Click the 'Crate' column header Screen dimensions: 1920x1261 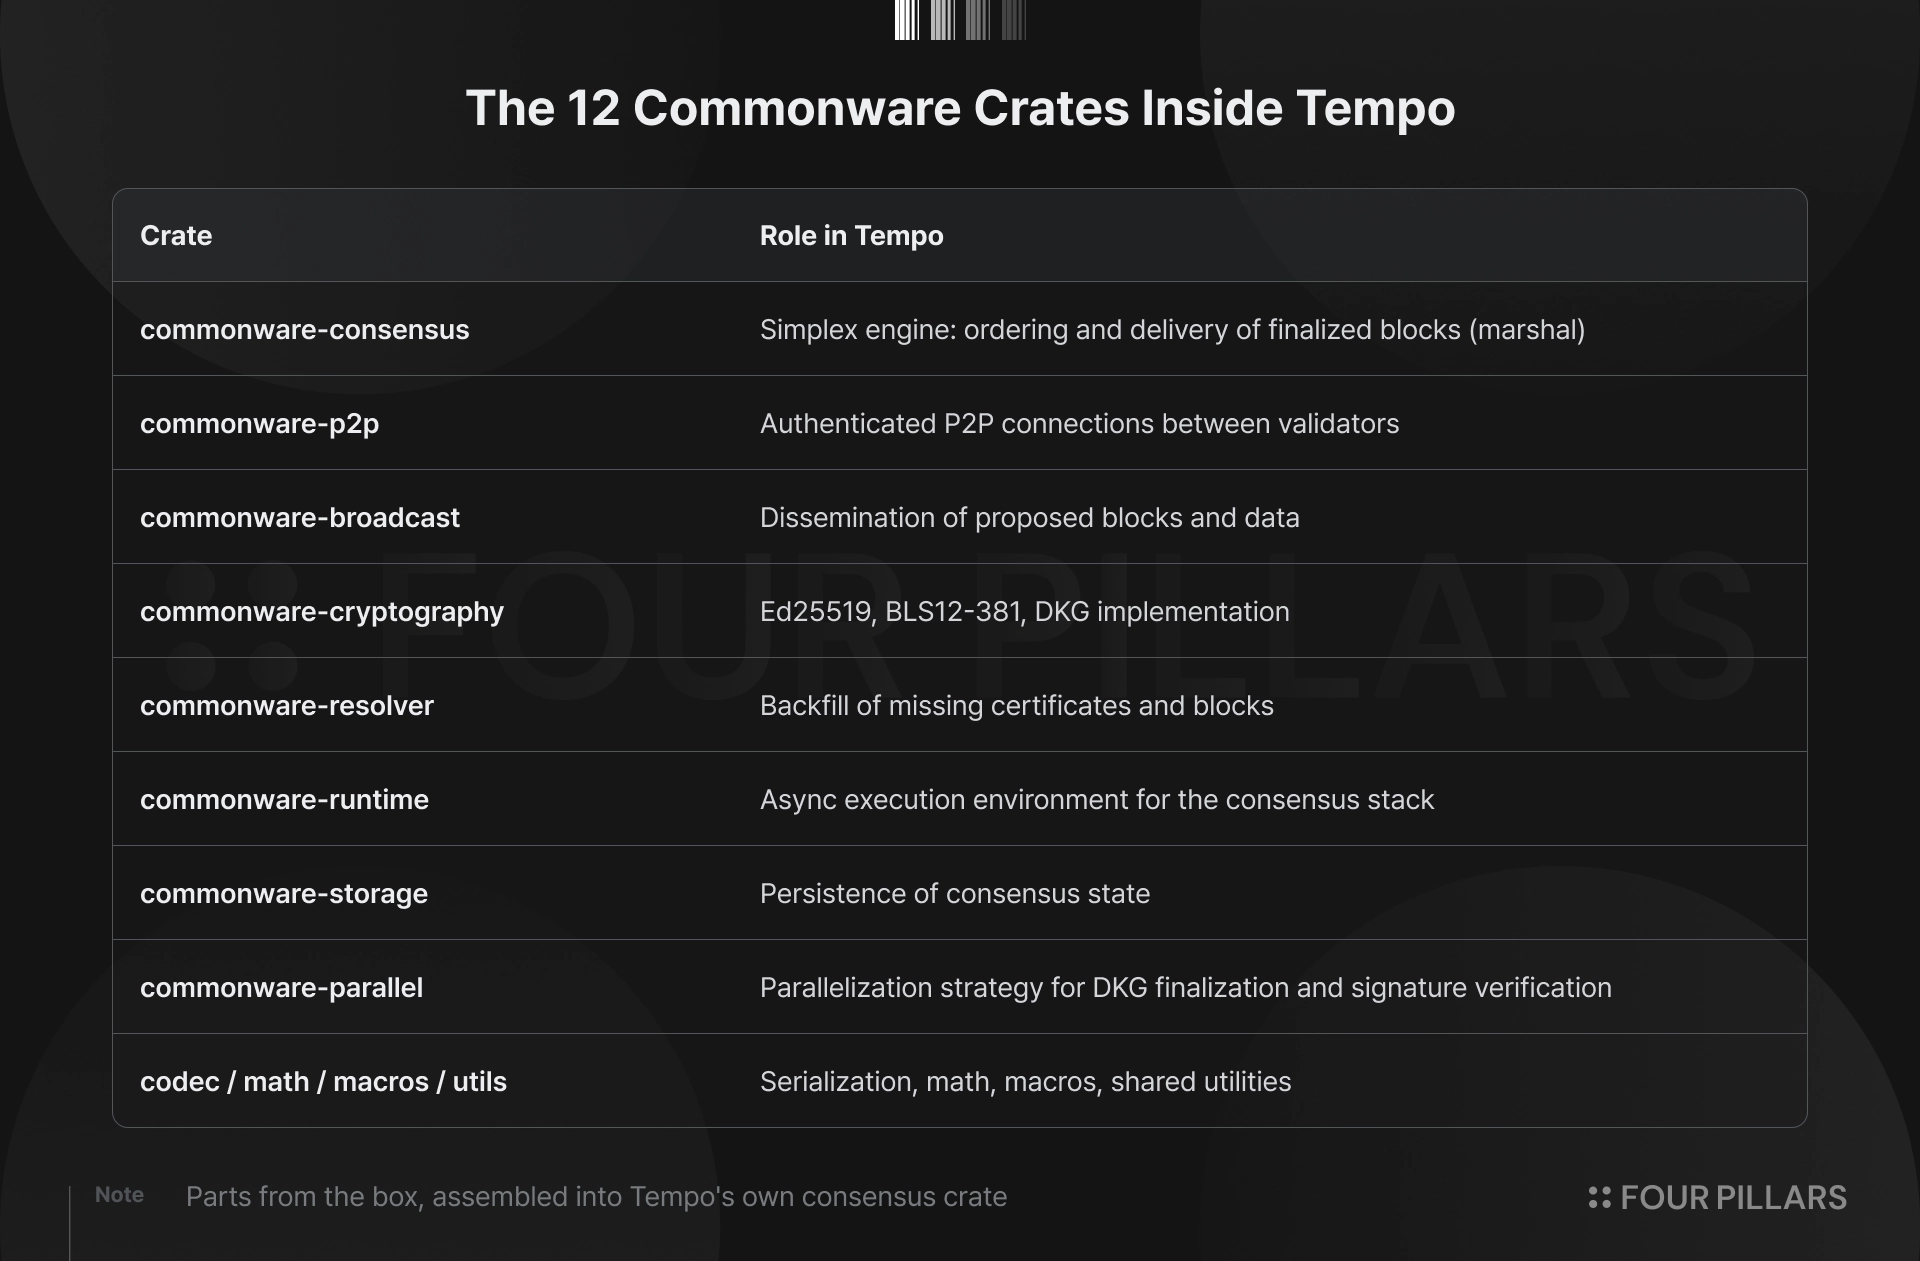(176, 235)
